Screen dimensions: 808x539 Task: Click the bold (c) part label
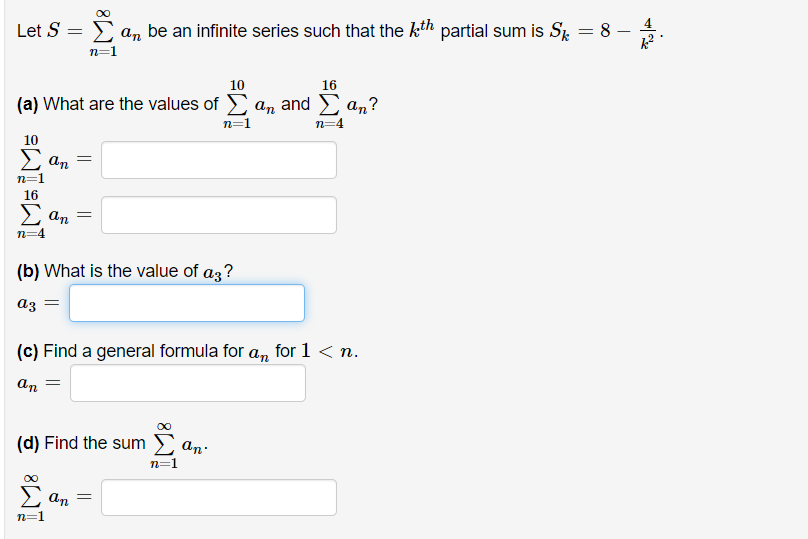click(x=28, y=351)
